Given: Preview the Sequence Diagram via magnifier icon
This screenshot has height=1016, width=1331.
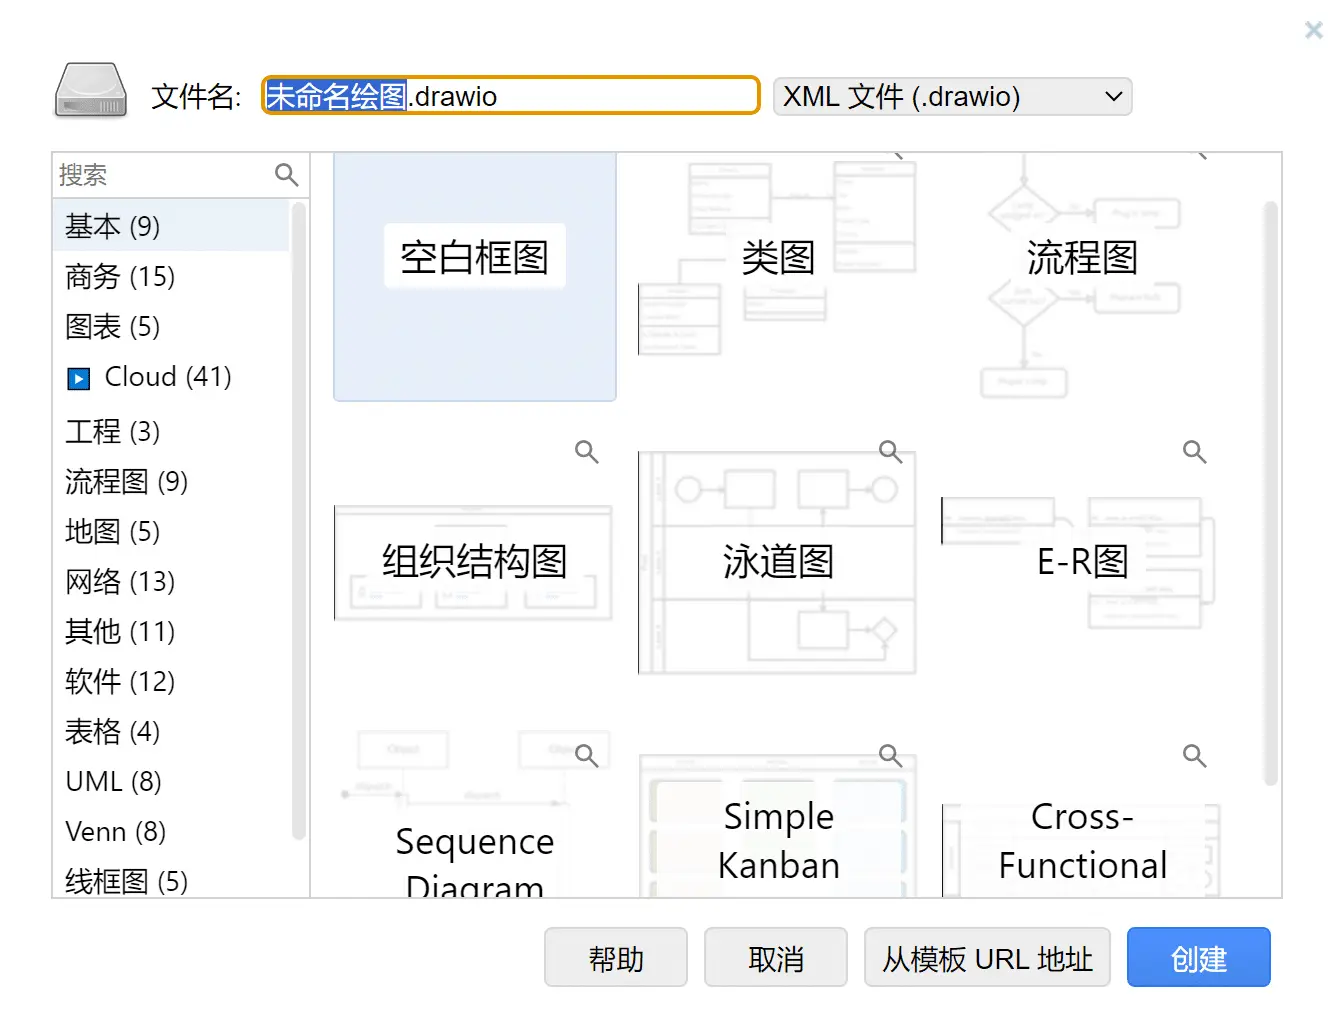Looking at the screenshot, I should 587,756.
